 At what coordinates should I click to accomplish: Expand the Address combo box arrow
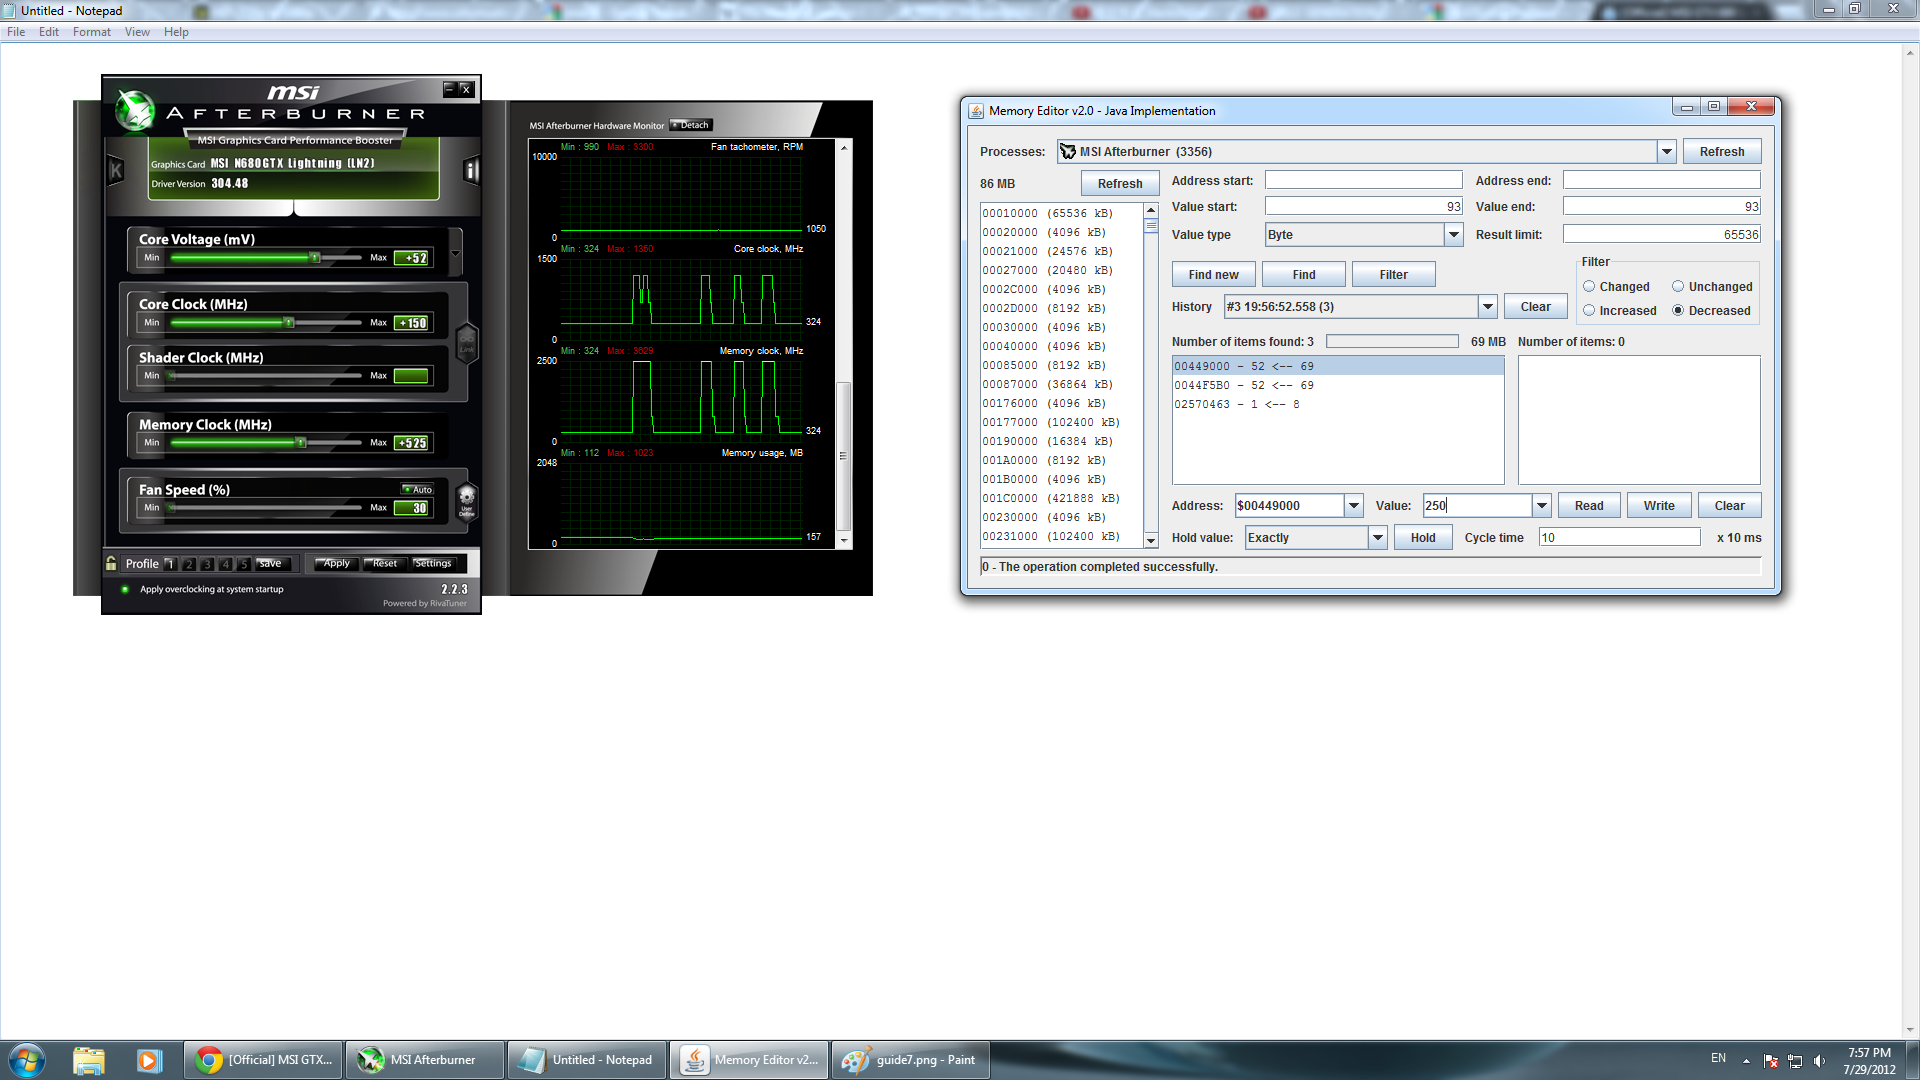[x=1354, y=506]
